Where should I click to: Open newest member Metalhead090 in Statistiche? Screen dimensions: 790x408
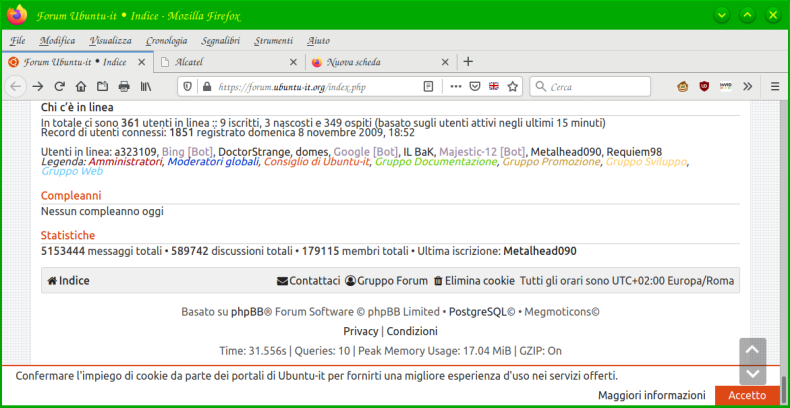[540, 251]
